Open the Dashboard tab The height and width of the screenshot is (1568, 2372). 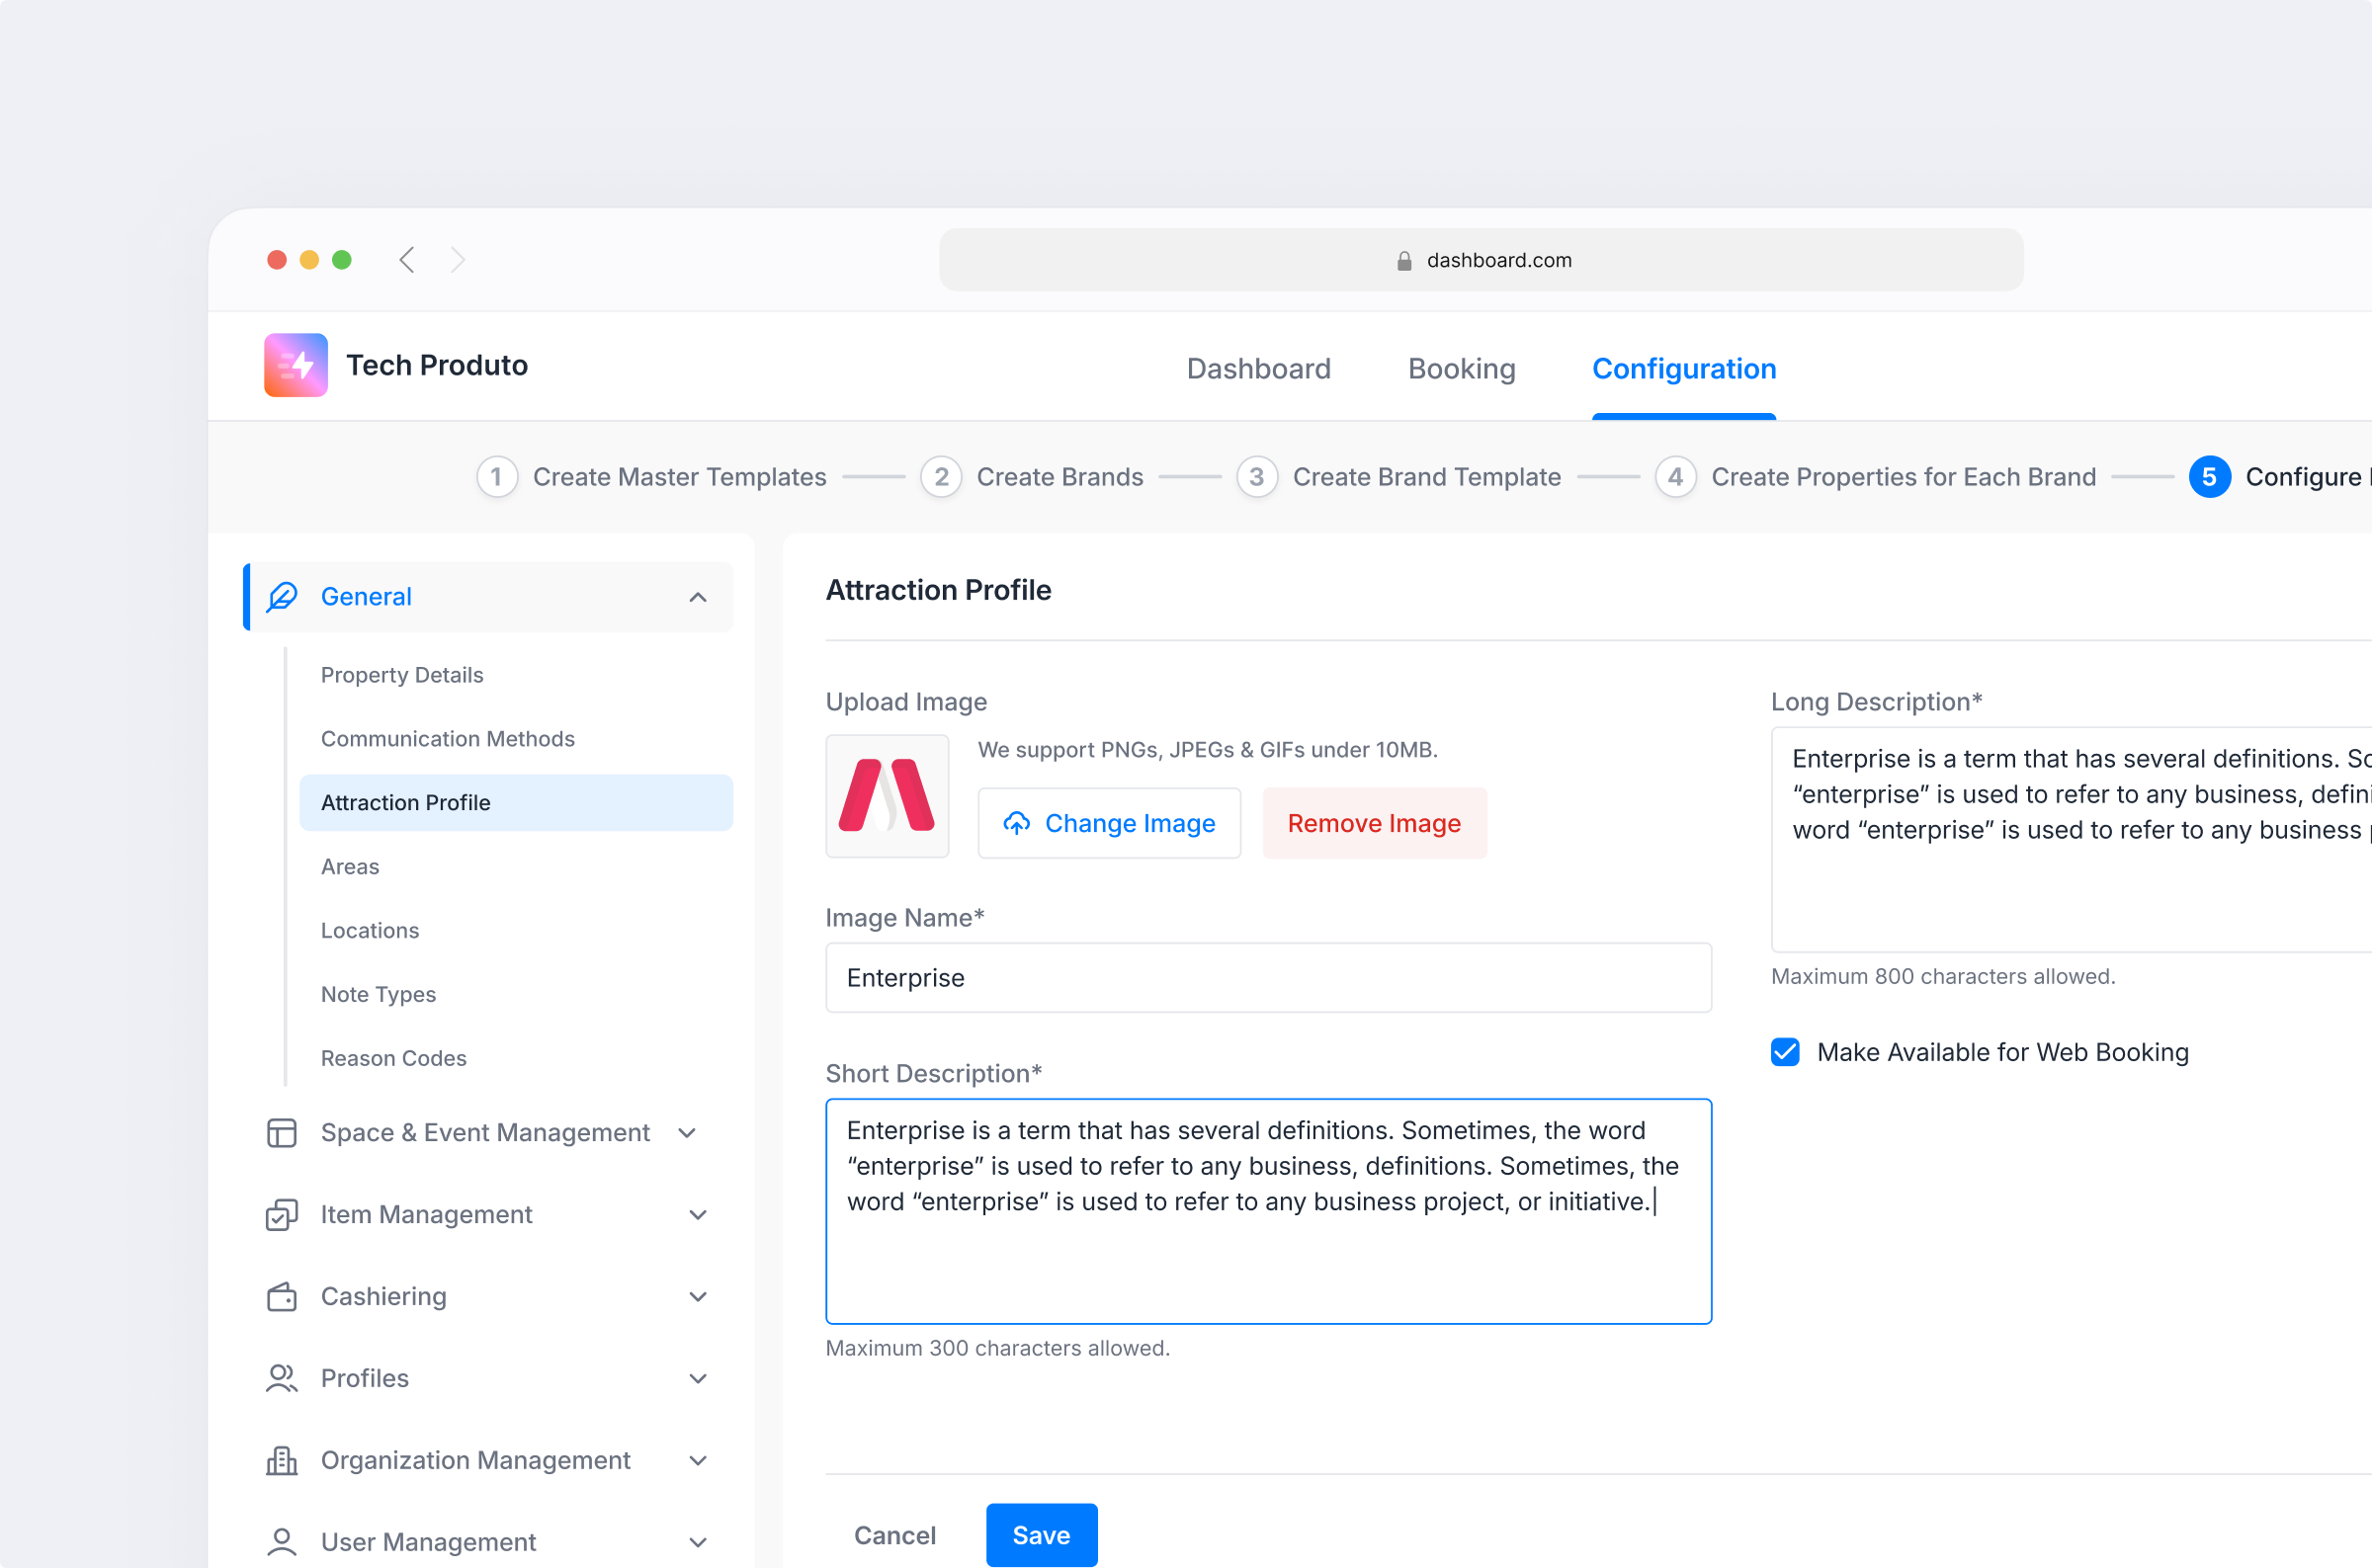tap(1258, 369)
